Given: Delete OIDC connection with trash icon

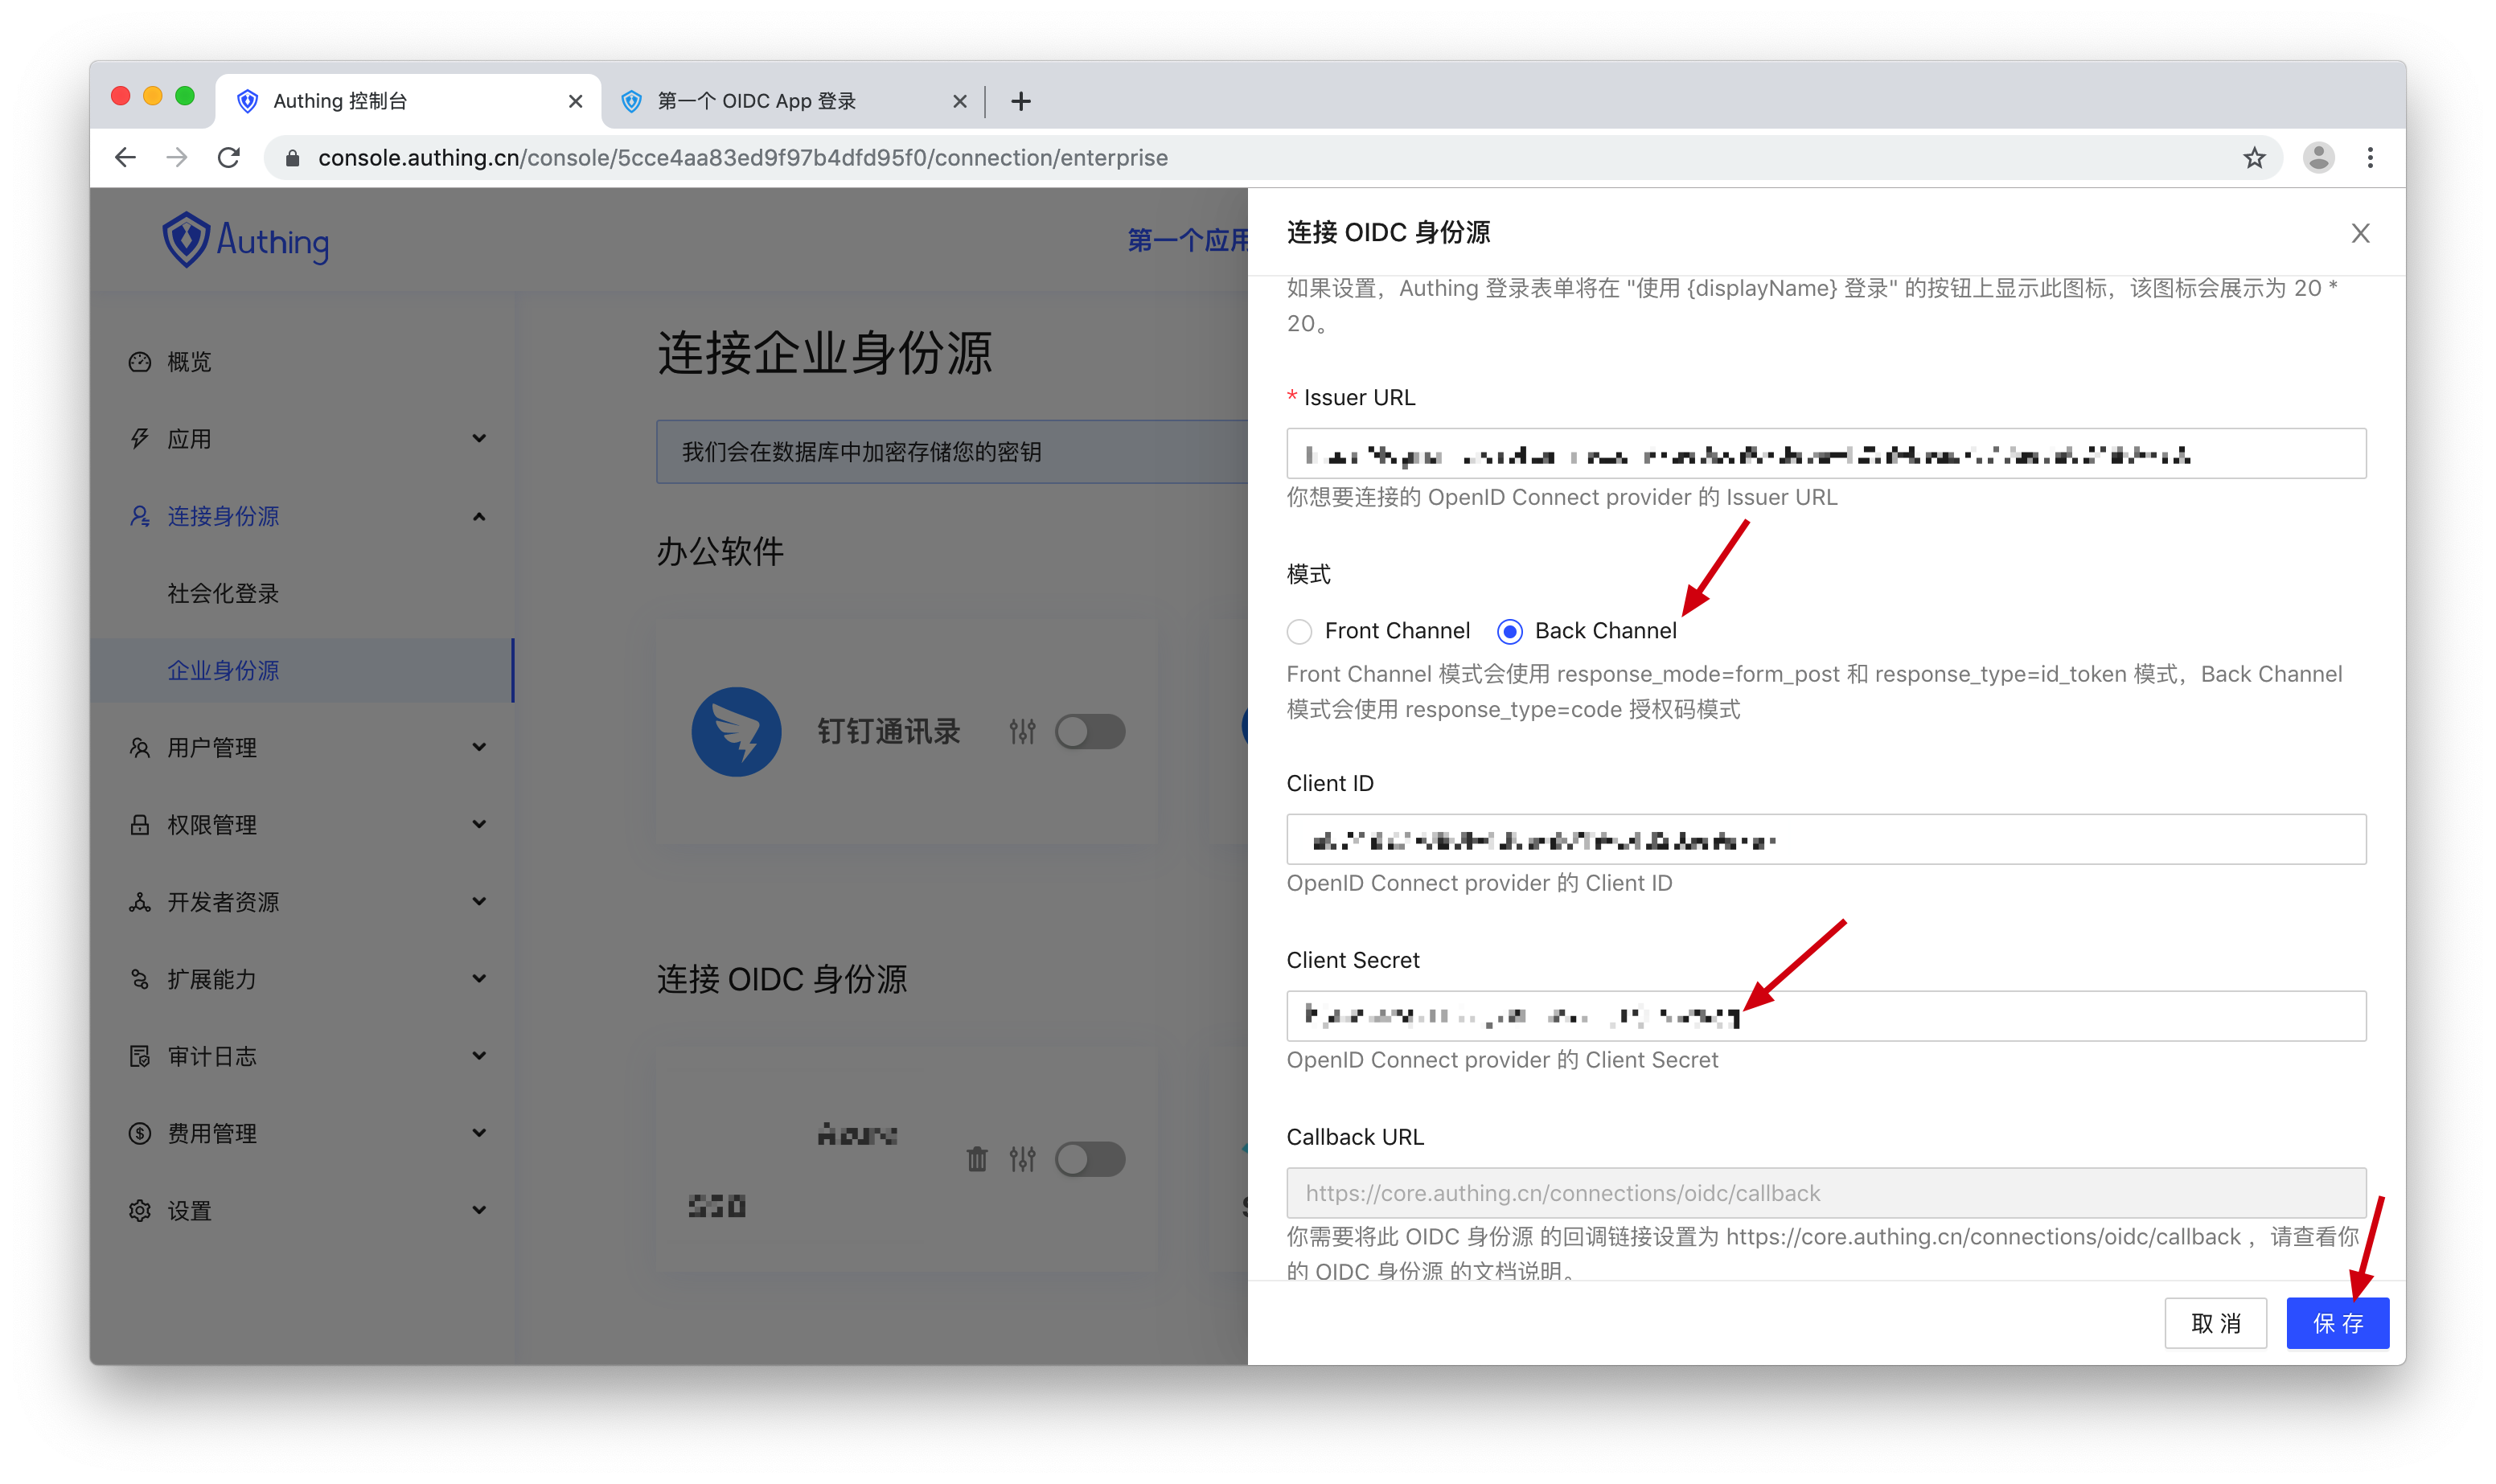Looking at the screenshot, I should pos(977,1159).
